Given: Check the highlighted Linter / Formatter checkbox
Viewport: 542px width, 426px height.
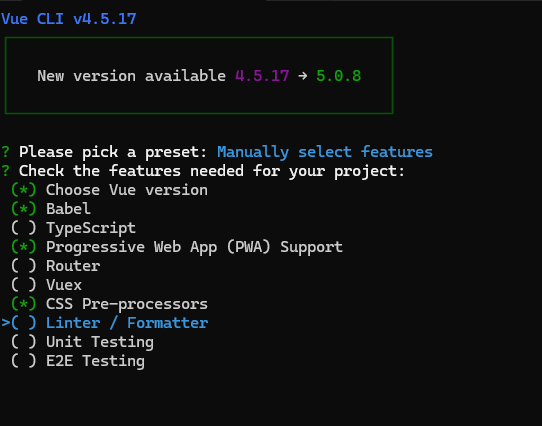Looking at the screenshot, I should point(24,323).
